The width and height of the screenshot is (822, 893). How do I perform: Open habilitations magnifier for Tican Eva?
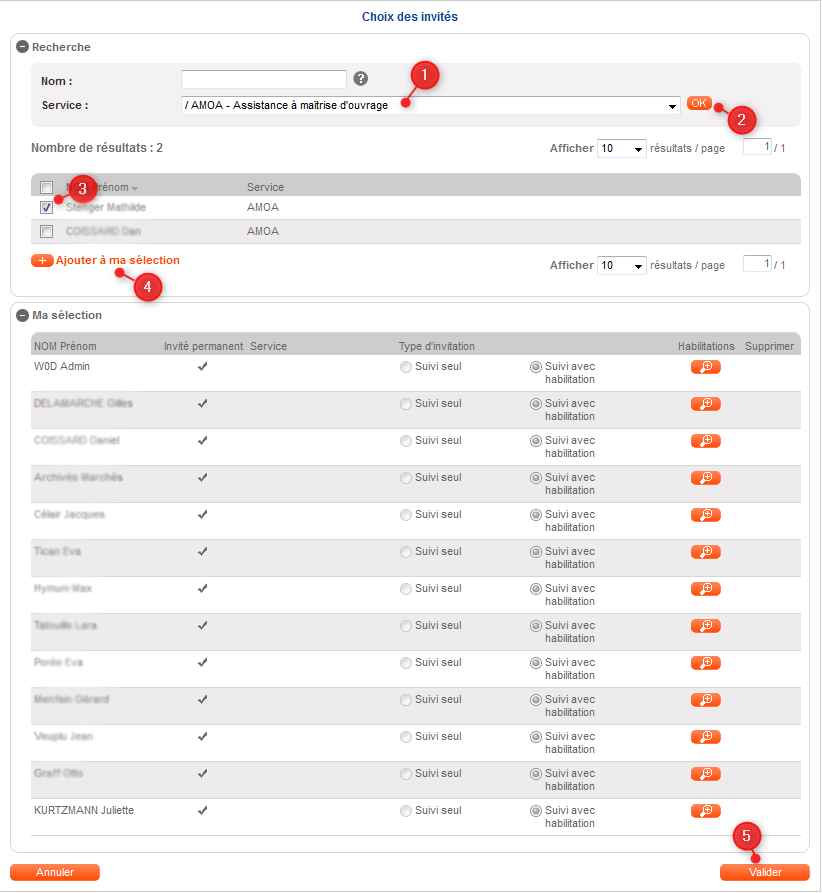[x=705, y=552]
